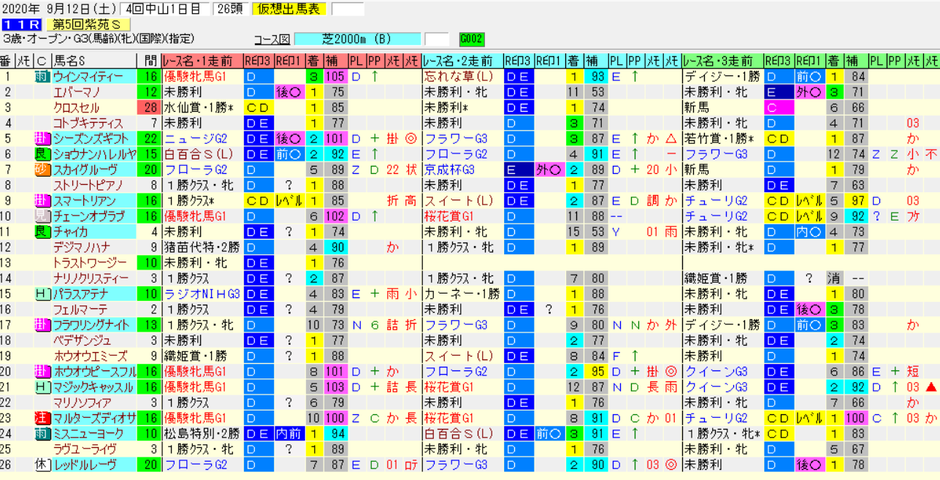Click the レース名・1走前 column header
Viewport: 940px width, 480px height.
pos(202,61)
